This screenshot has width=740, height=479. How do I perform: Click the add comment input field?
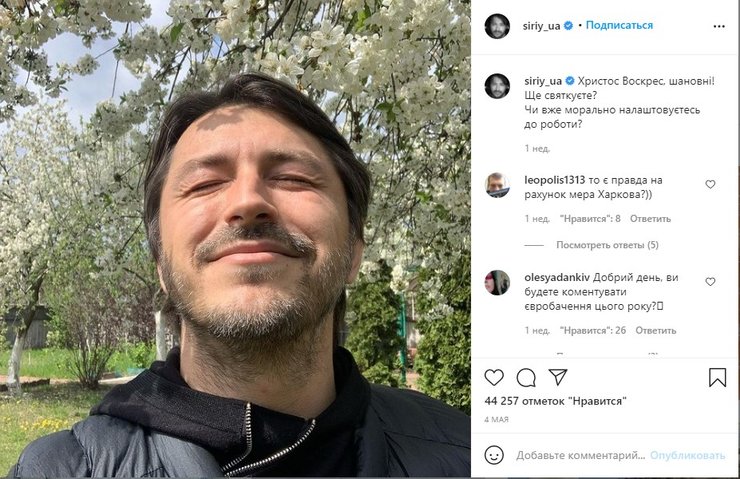coord(580,455)
